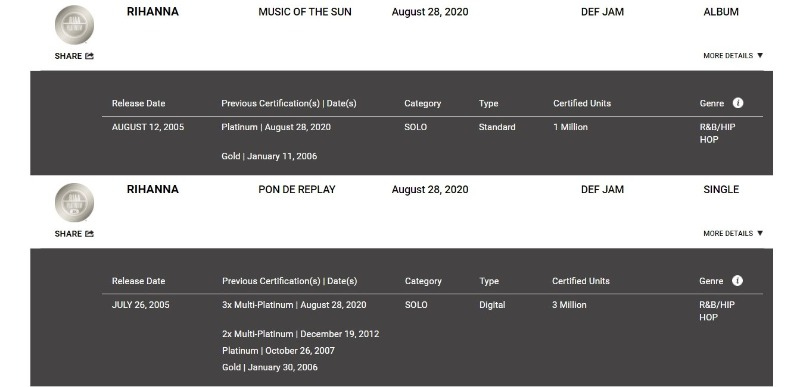Collapse More Details for Music of the Sun
Viewport: 800px width, 387px height.
coord(733,56)
